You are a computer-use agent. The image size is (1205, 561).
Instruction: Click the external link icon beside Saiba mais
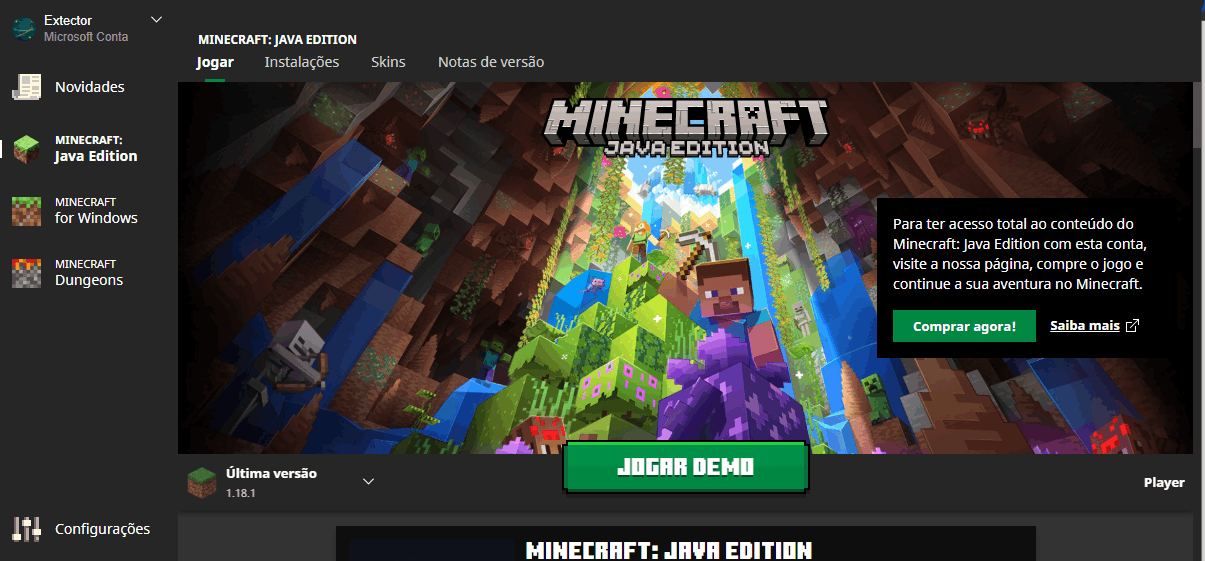(x=1132, y=326)
